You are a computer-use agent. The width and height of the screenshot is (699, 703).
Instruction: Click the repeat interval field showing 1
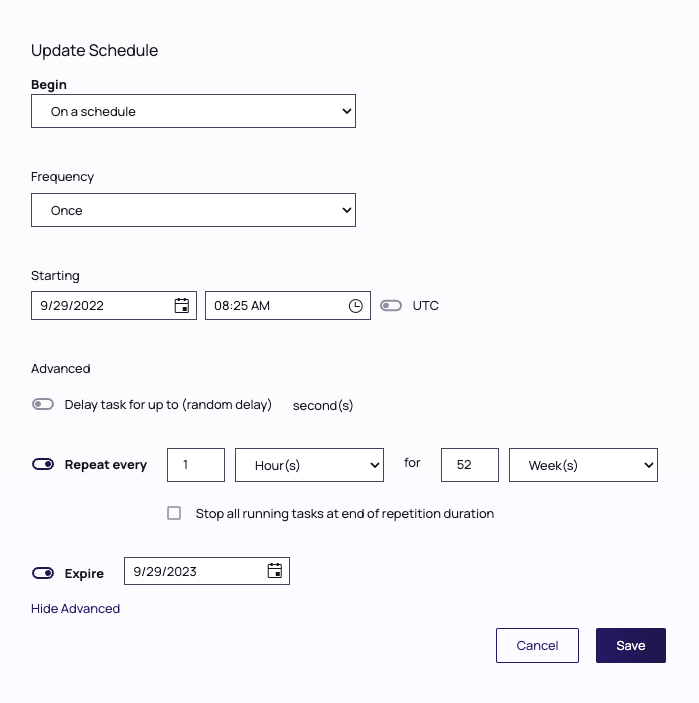[195, 465]
